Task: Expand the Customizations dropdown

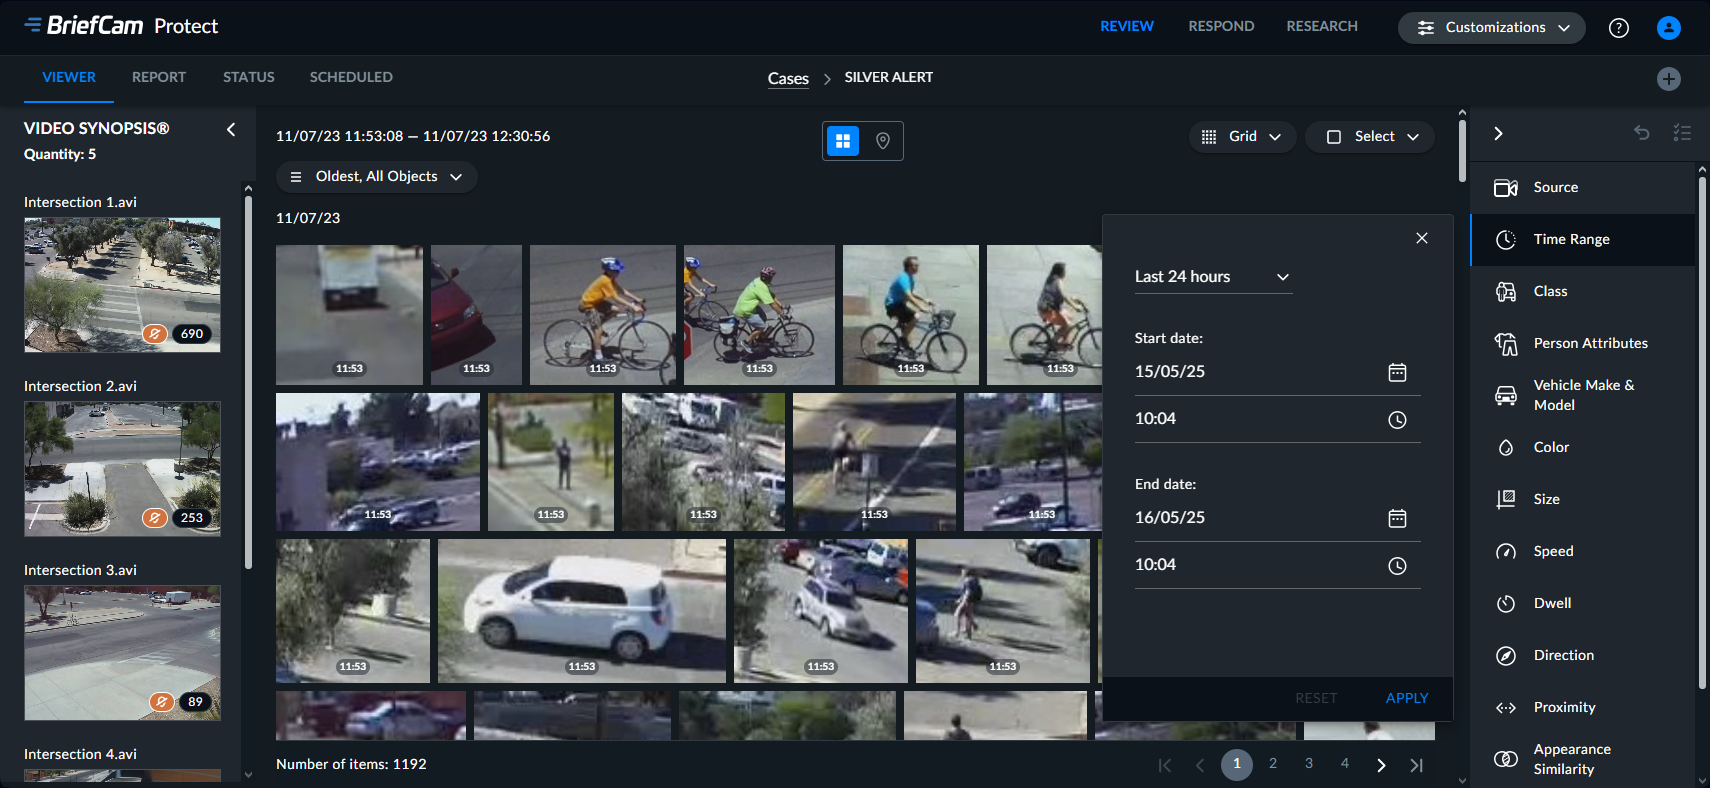Action: [x=1491, y=28]
